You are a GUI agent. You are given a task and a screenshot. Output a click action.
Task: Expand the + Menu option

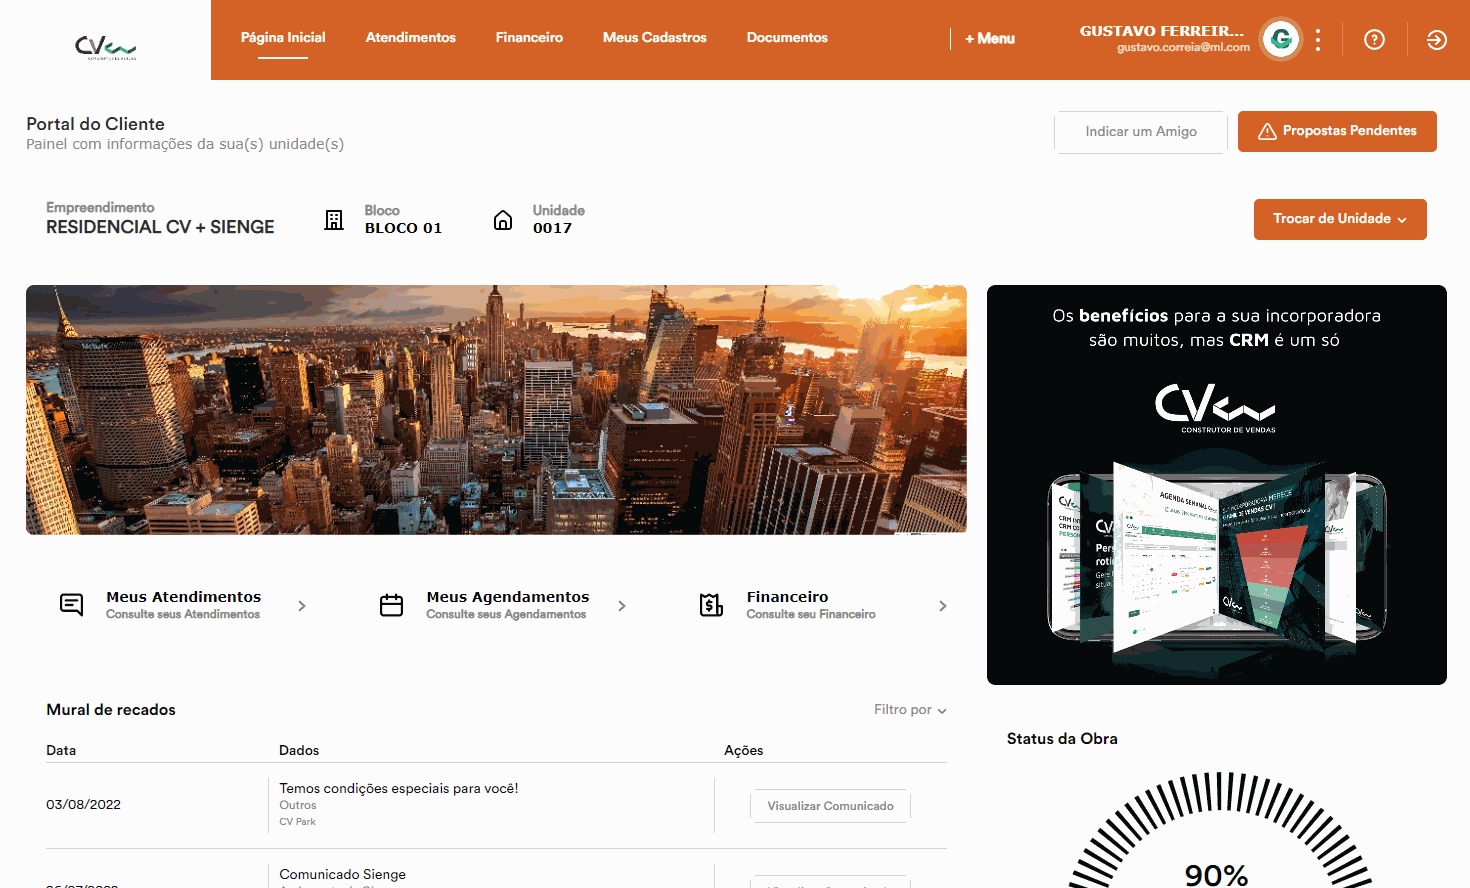[x=990, y=38]
